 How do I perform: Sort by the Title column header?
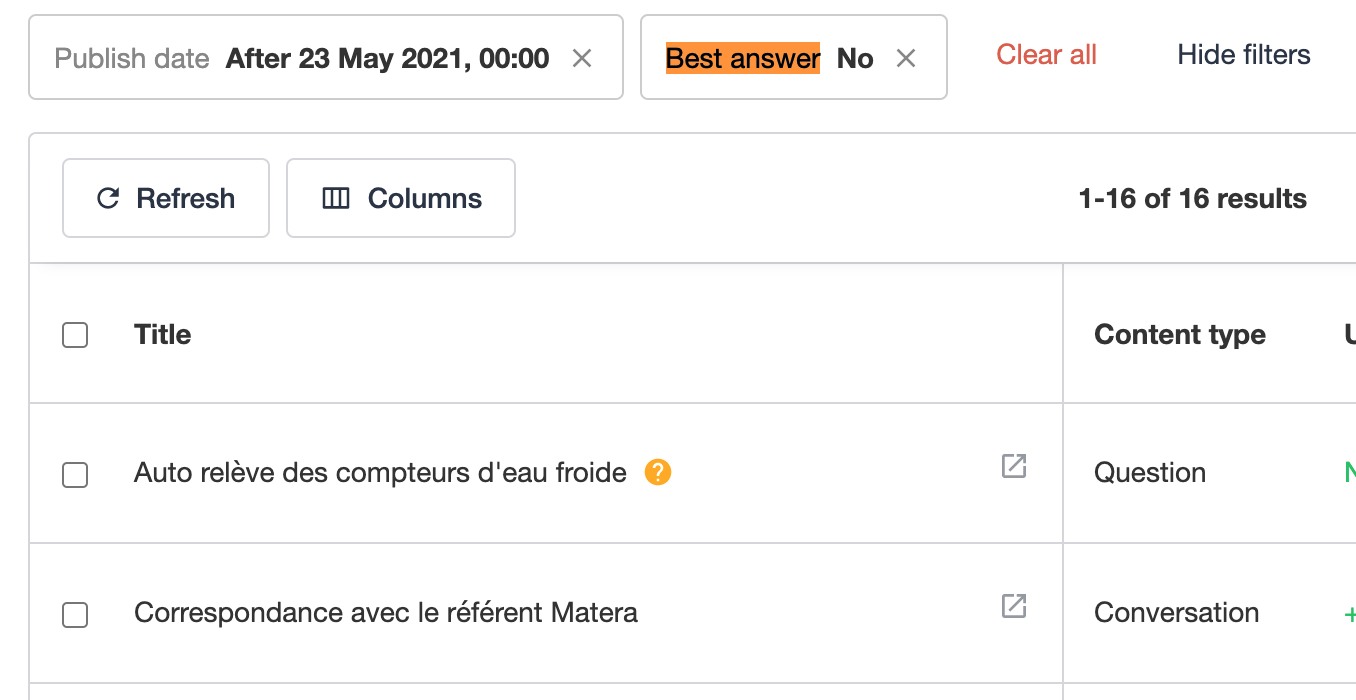coord(163,334)
